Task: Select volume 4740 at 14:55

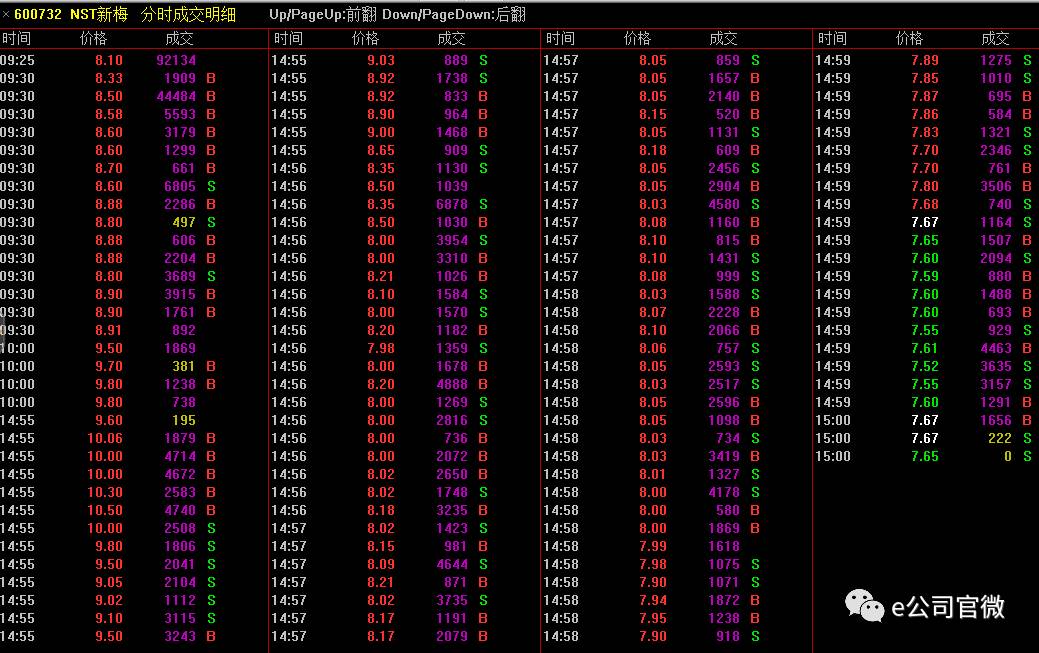Action: [180, 510]
